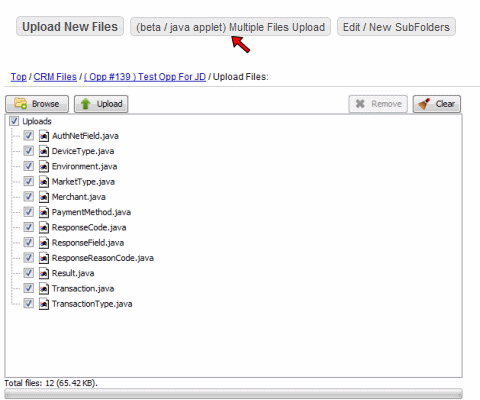The width and height of the screenshot is (480, 400).
Task: Click the Clear broom icon
Action: point(424,104)
